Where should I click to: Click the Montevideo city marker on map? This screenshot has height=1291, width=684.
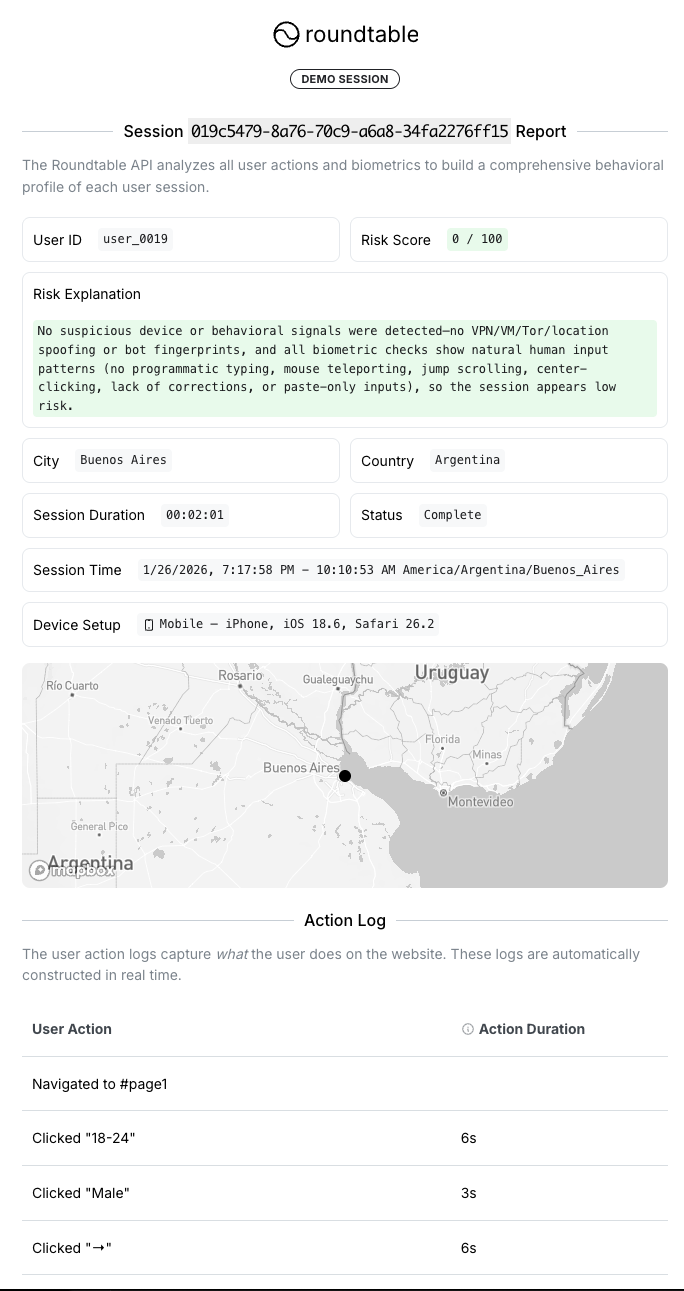[x=444, y=792]
